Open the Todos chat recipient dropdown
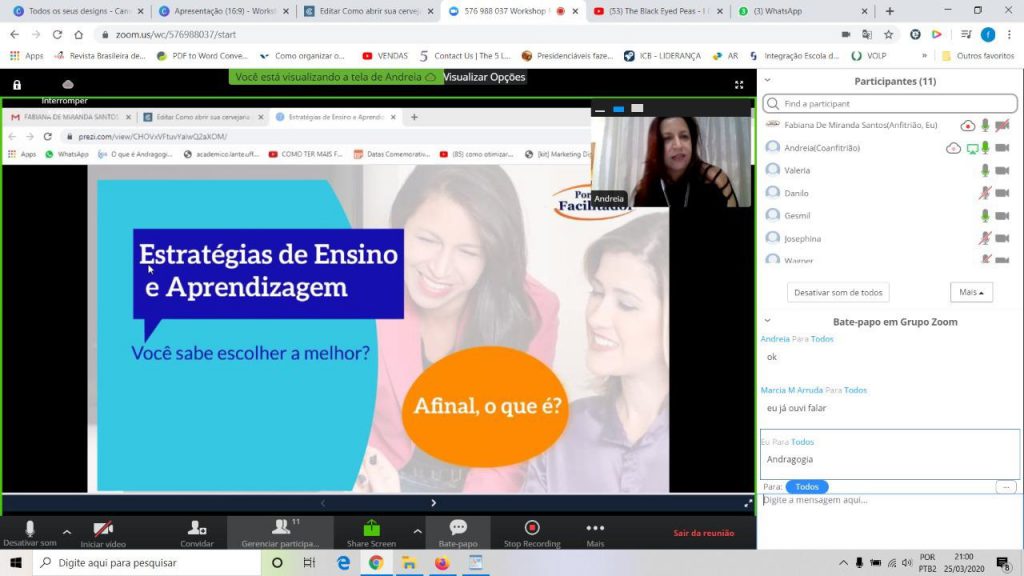The height and width of the screenshot is (576, 1024). (x=807, y=486)
